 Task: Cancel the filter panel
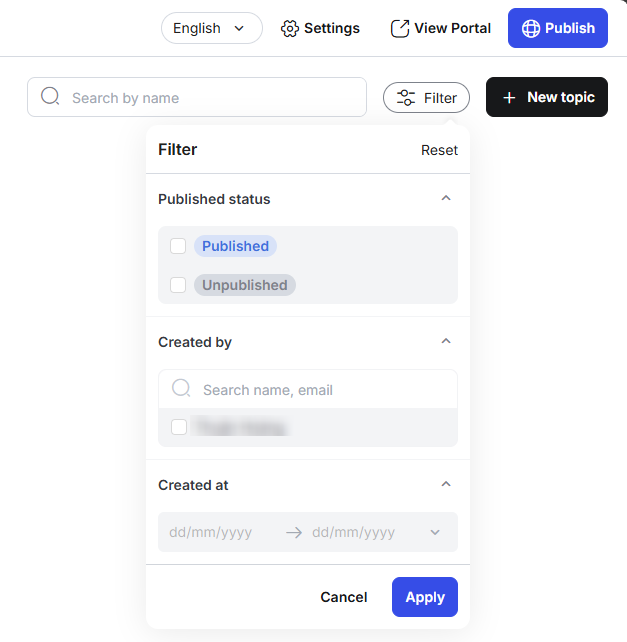[x=344, y=597]
